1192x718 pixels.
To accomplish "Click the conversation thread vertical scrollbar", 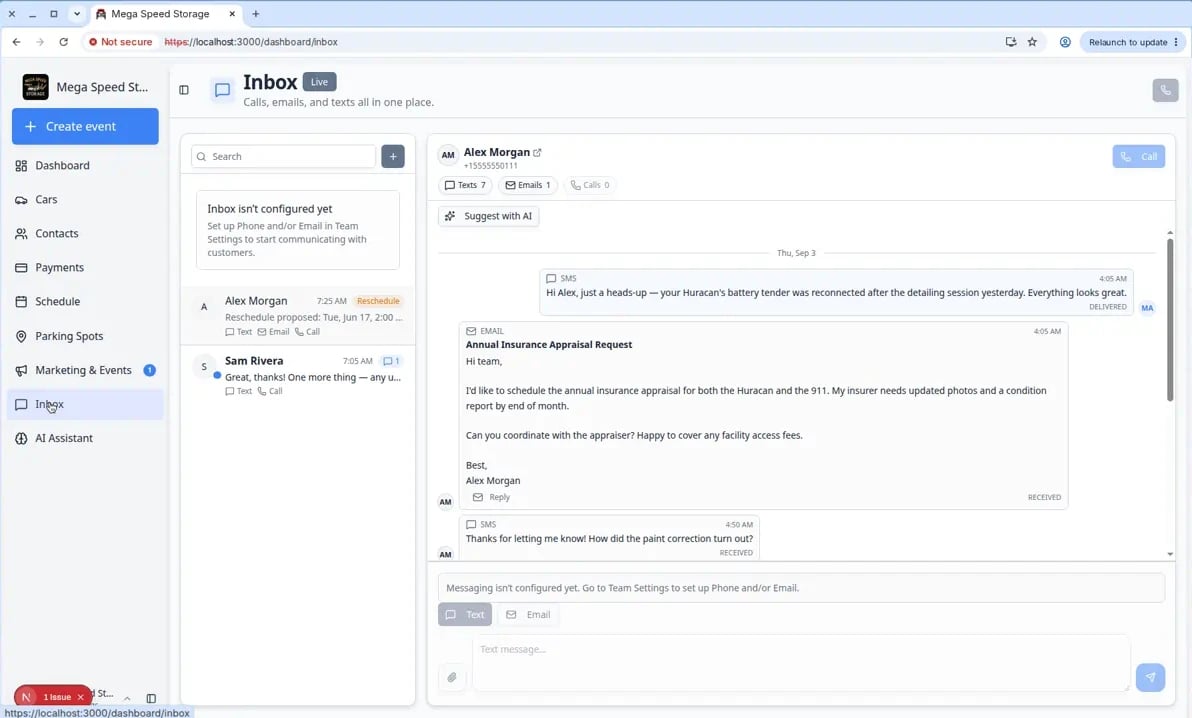I will (1170, 319).
